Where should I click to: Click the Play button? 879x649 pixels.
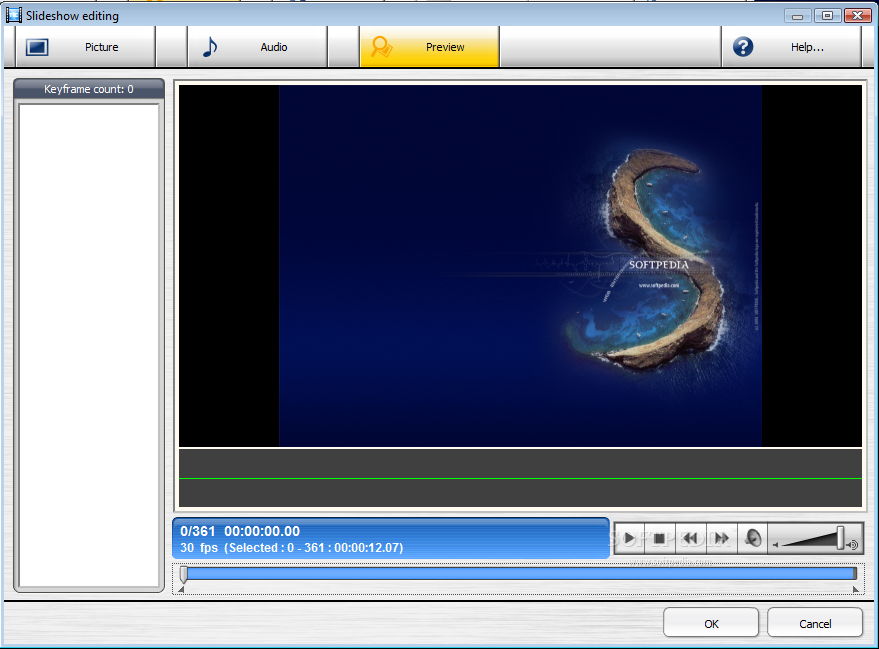click(630, 539)
